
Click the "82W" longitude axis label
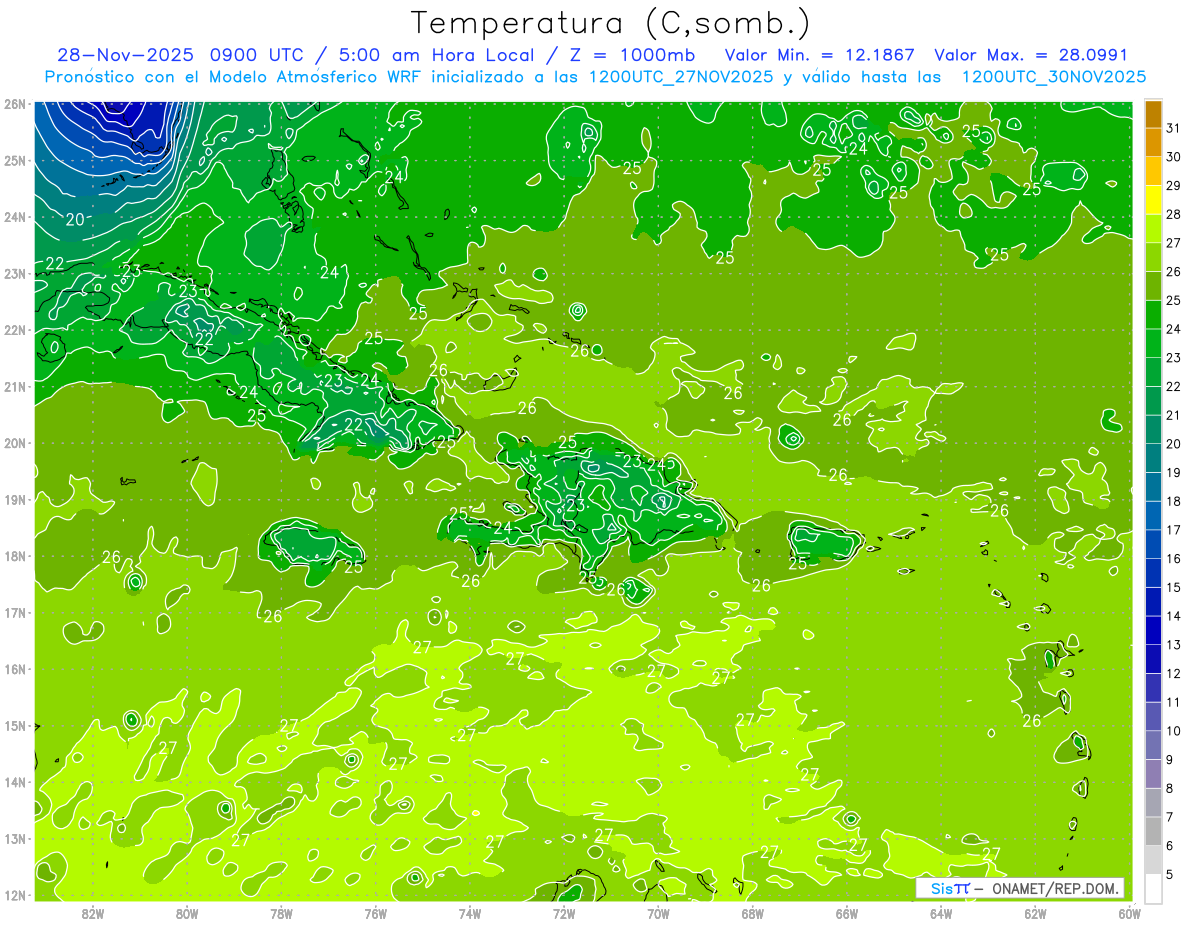click(x=93, y=913)
